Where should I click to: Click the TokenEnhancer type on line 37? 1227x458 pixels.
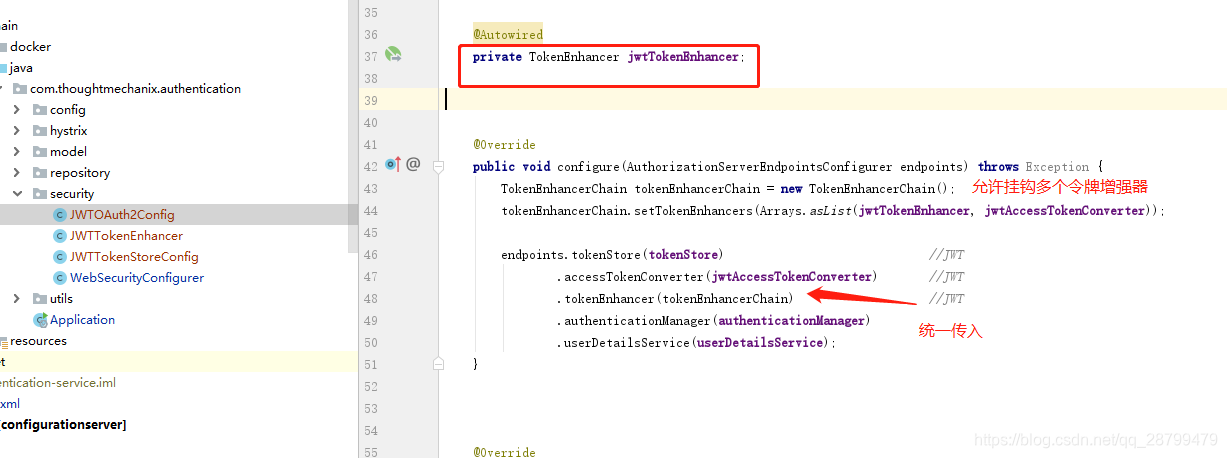click(x=574, y=57)
